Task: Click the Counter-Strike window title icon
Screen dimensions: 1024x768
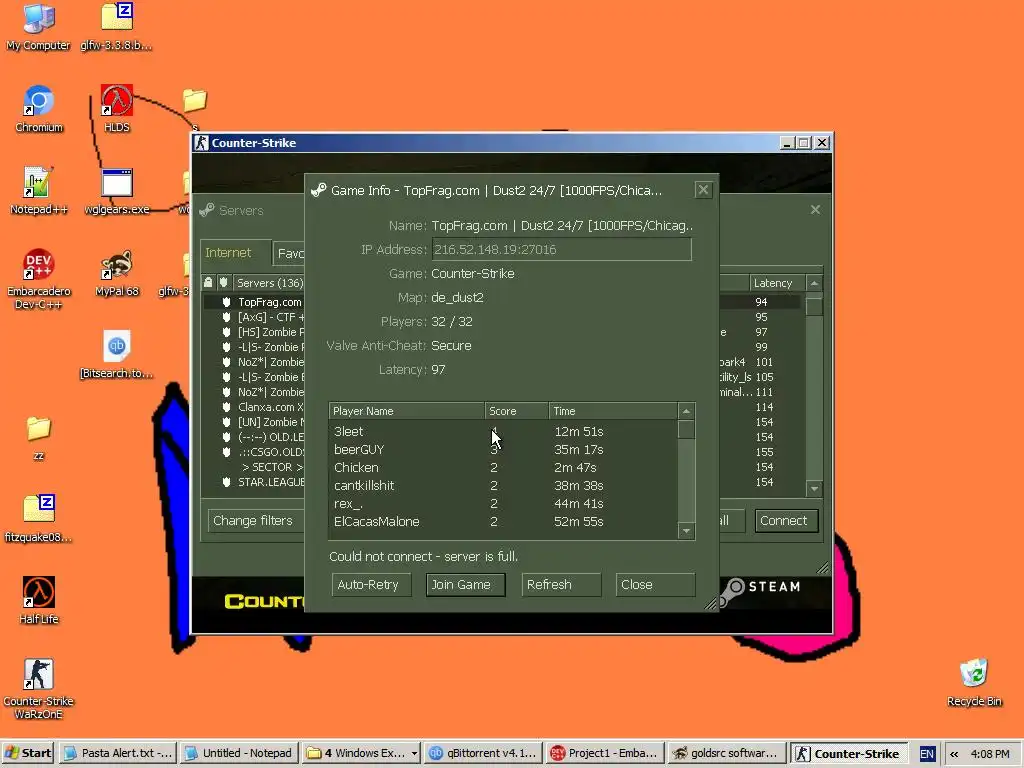Action: click(x=202, y=142)
